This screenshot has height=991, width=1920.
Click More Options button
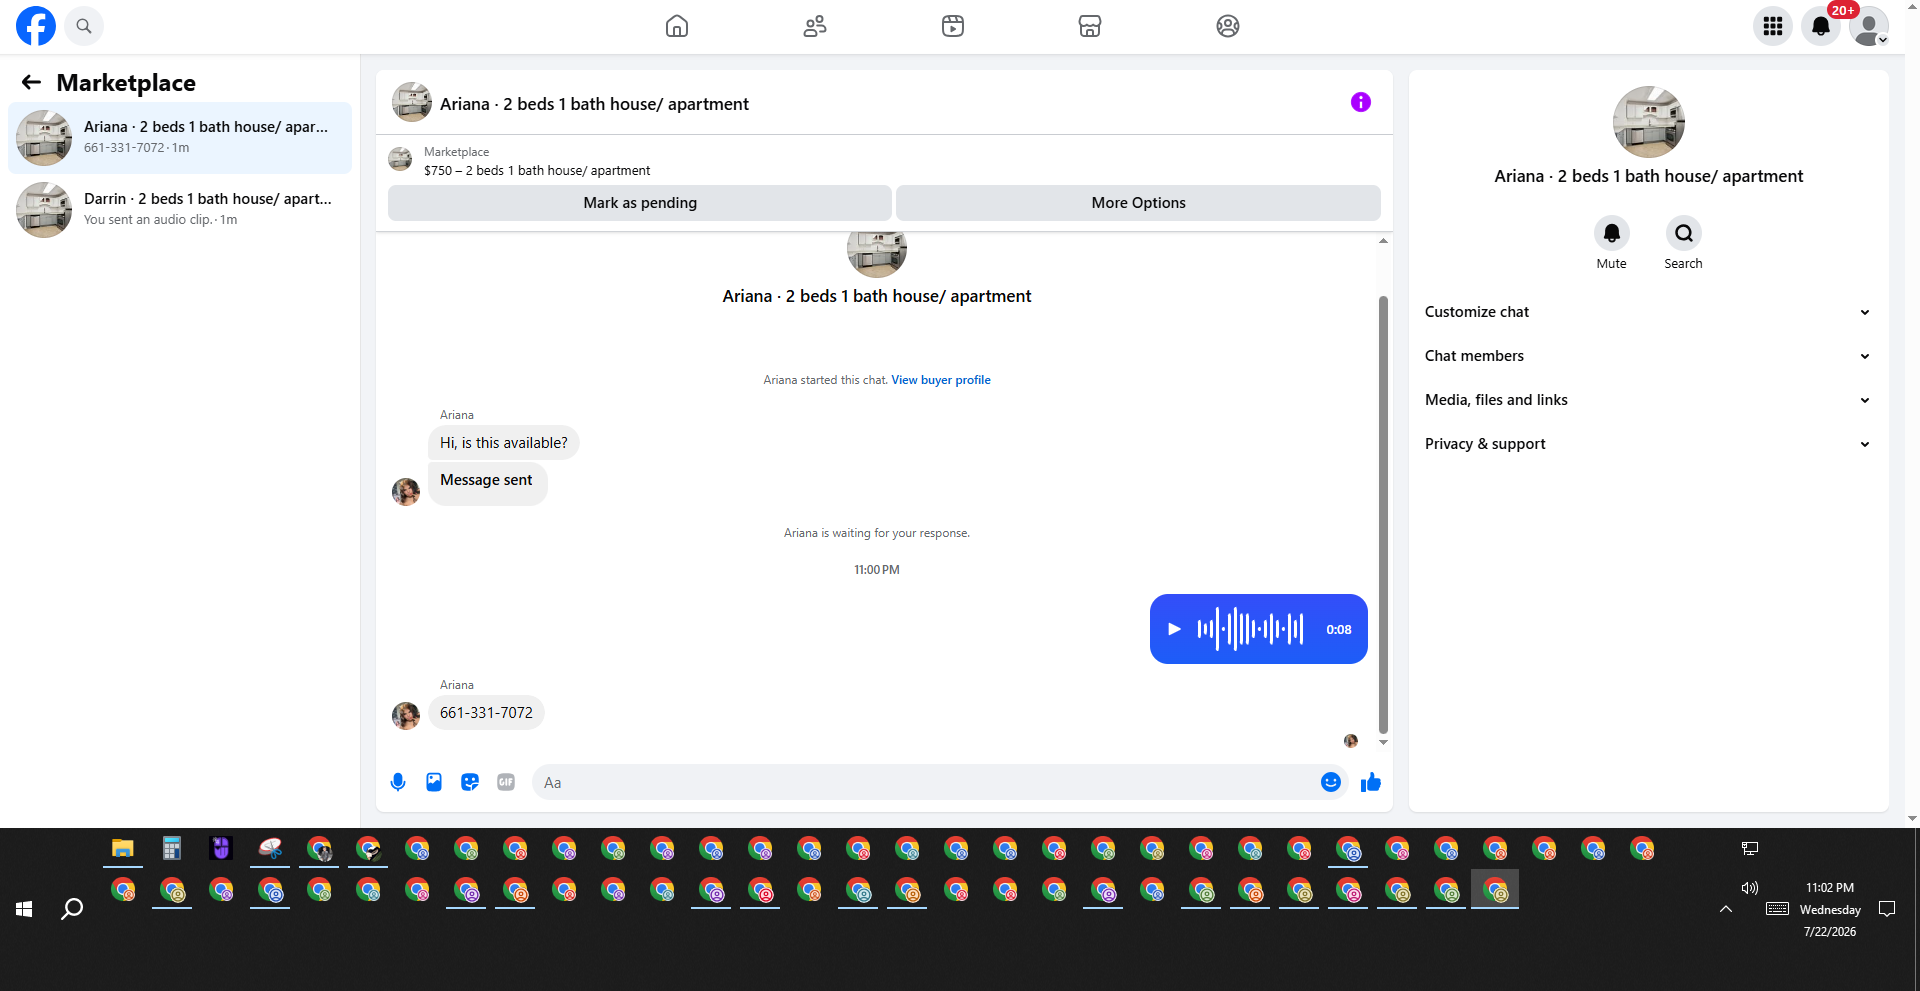[x=1138, y=203]
